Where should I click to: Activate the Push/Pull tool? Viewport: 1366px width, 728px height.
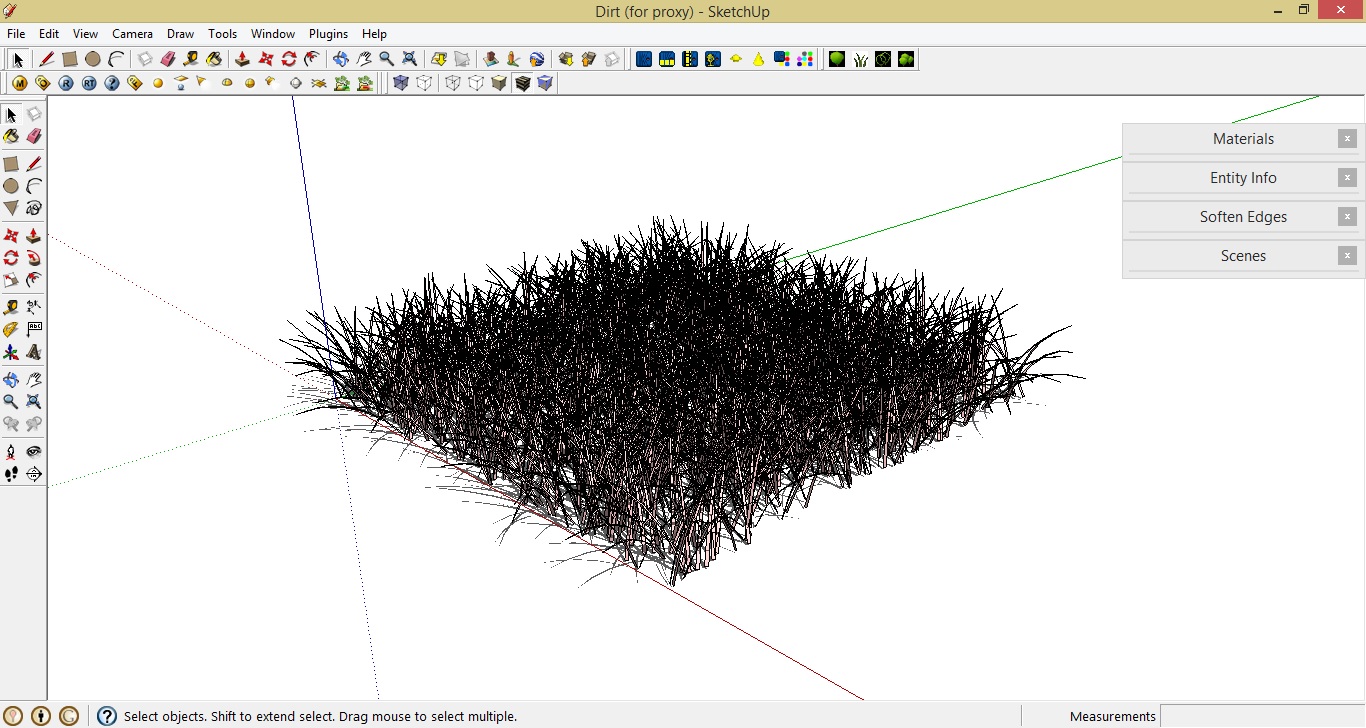pyautogui.click(x=34, y=235)
